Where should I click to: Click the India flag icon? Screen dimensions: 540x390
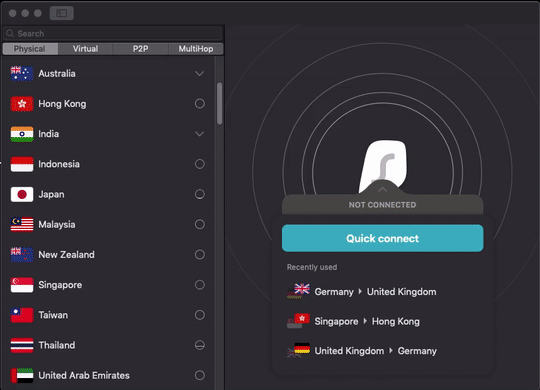[x=22, y=134]
